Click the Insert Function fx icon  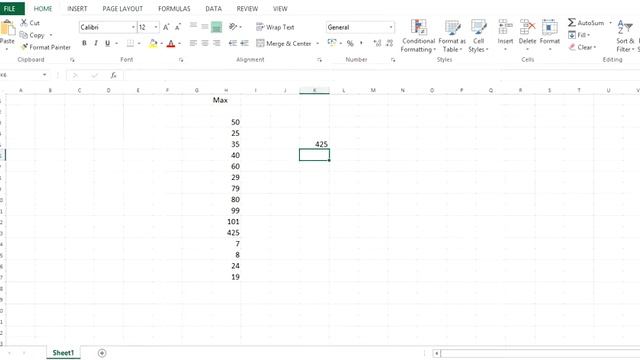coord(113,75)
